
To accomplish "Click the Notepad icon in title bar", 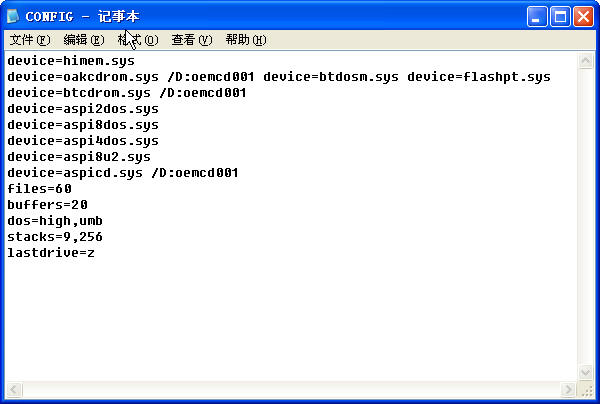I will tap(13, 16).
